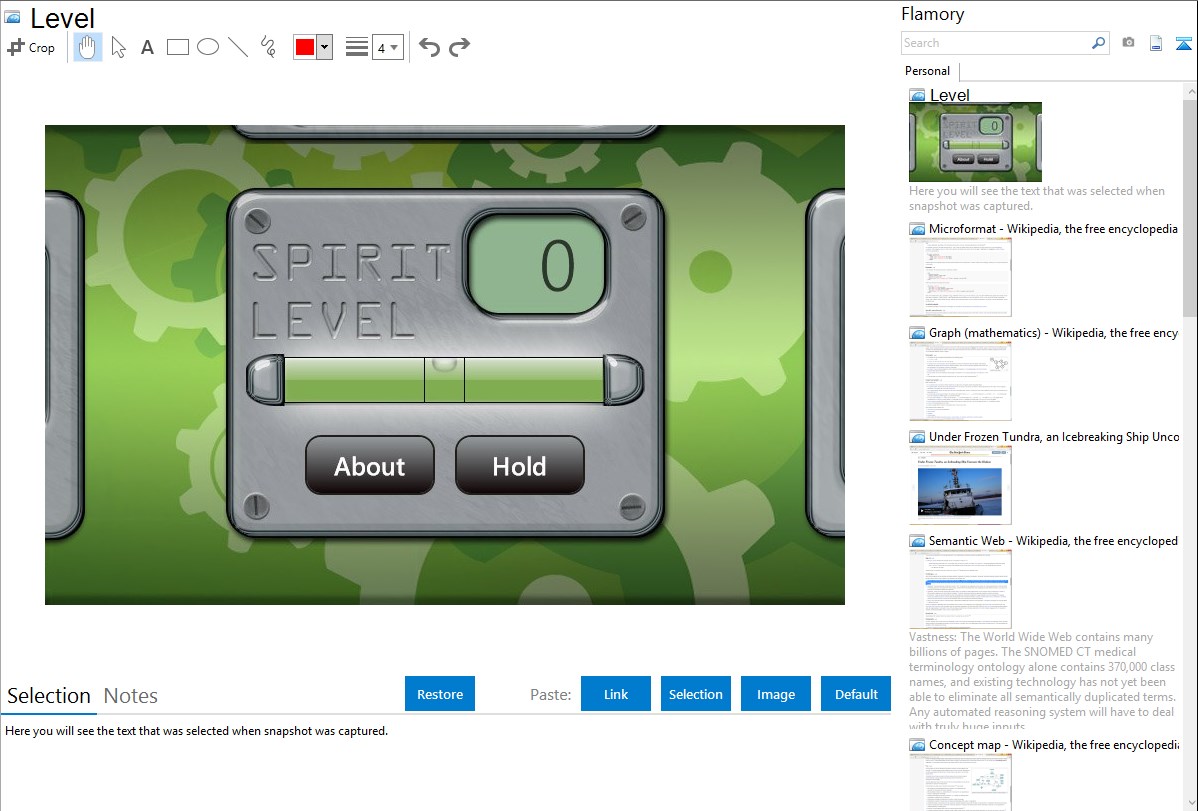Image resolution: width=1198 pixels, height=811 pixels.
Task: Click the snapshot icon beside Level in list
Action: pos(917,96)
